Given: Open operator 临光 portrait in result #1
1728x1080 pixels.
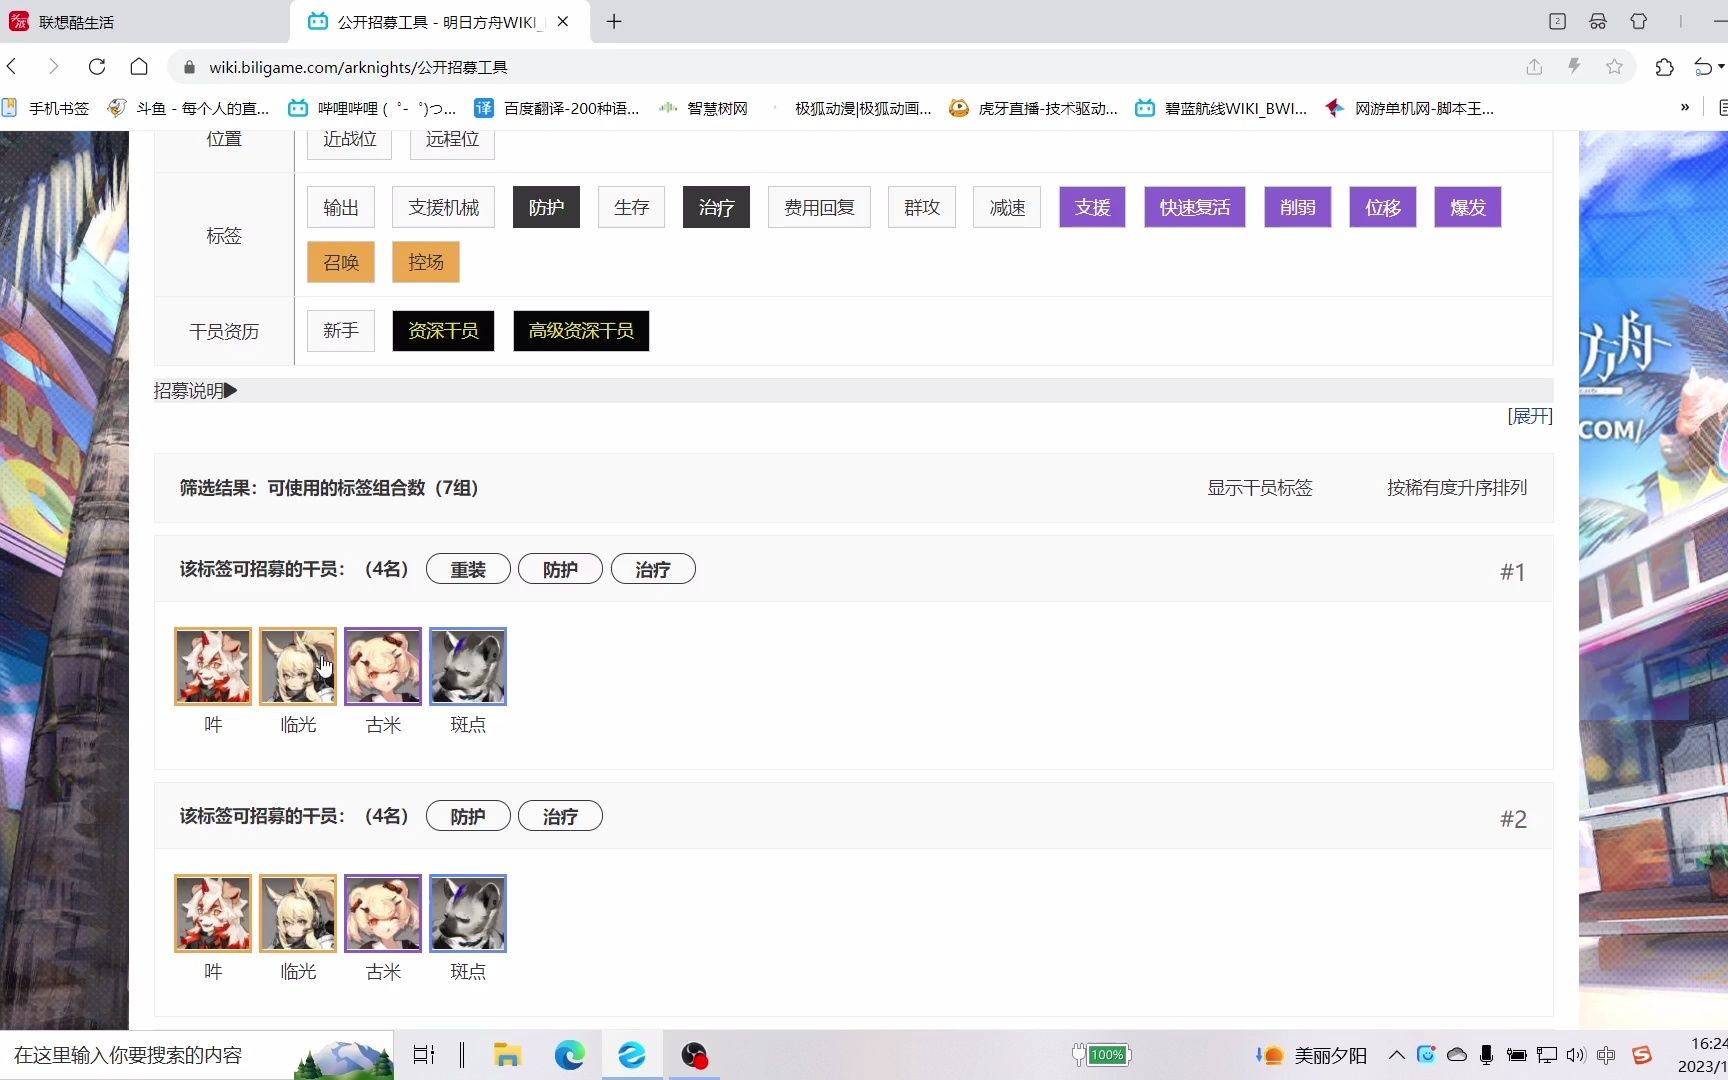Looking at the screenshot, I should click(298, 666).
